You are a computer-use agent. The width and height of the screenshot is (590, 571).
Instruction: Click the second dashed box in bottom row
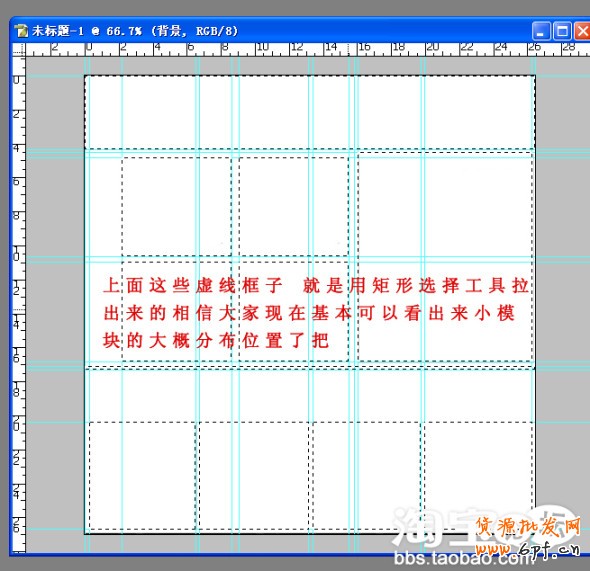254,475
